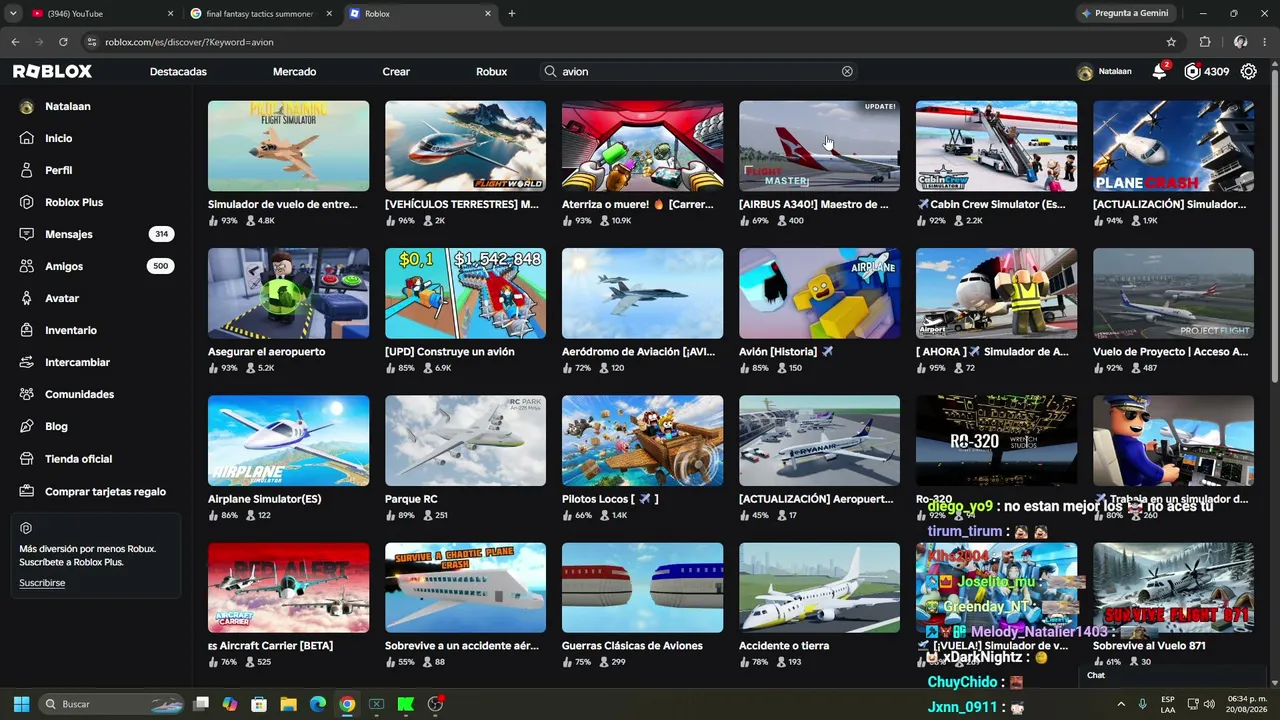Image resolution: width=1280 pixels, height=720 pixels.
Task: Open Comunidades in the sidebar
Action: click(79, 394)
